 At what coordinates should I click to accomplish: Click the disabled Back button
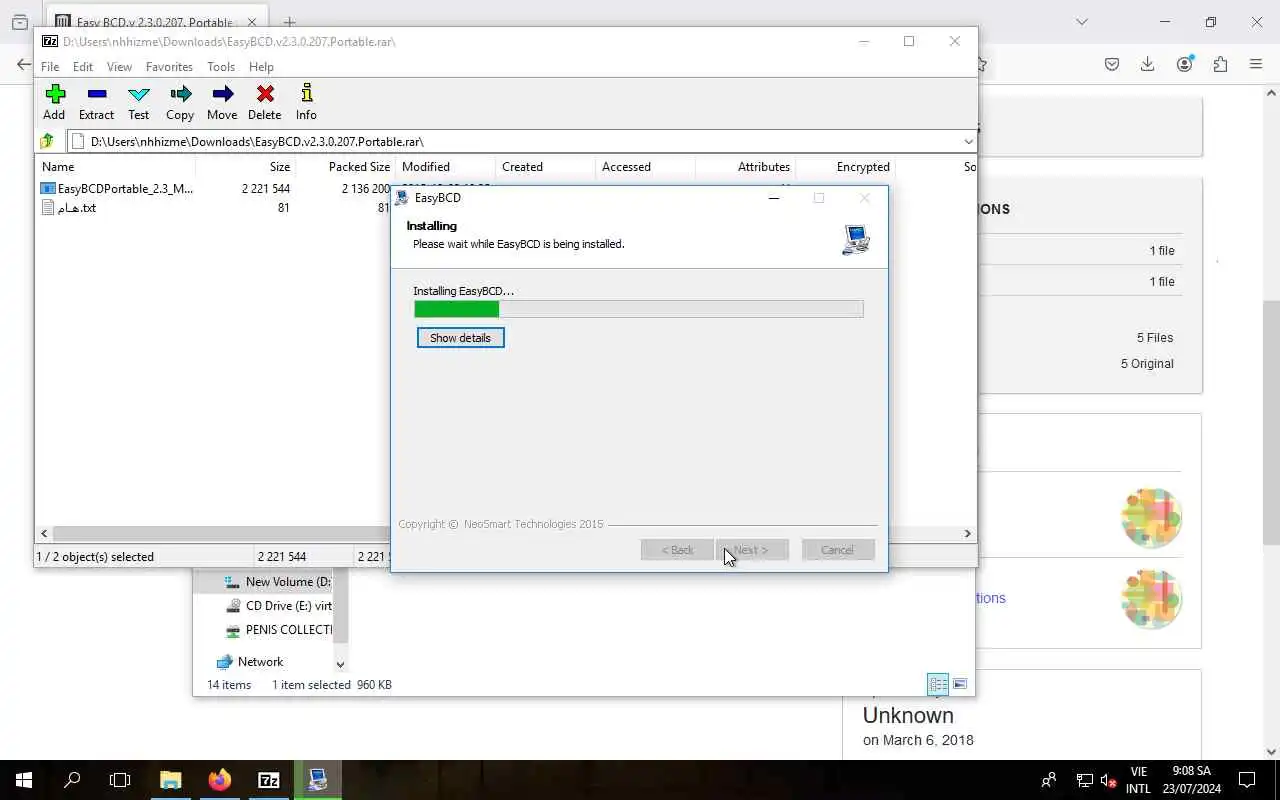pos(677,550)
